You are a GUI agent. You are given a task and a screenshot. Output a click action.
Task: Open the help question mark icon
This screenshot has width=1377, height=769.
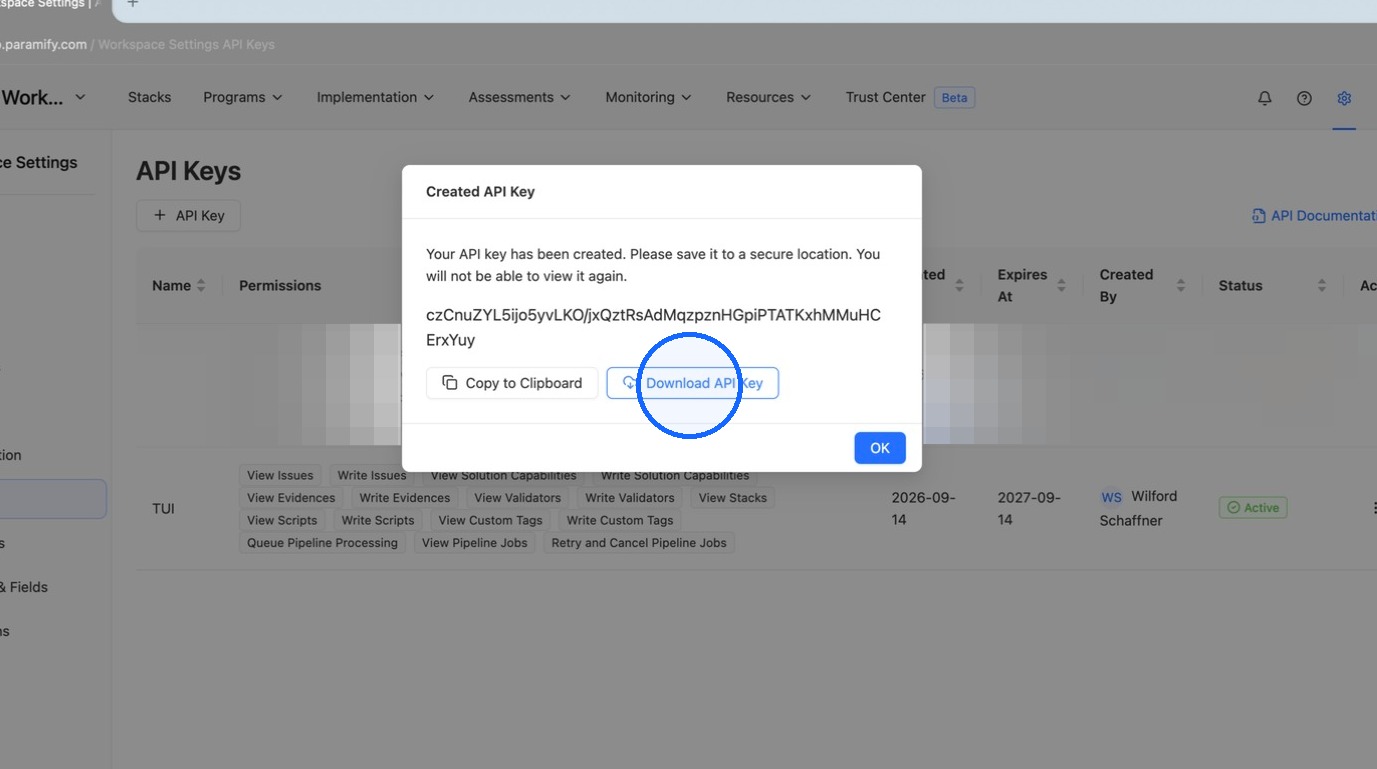click(1304, 98)
